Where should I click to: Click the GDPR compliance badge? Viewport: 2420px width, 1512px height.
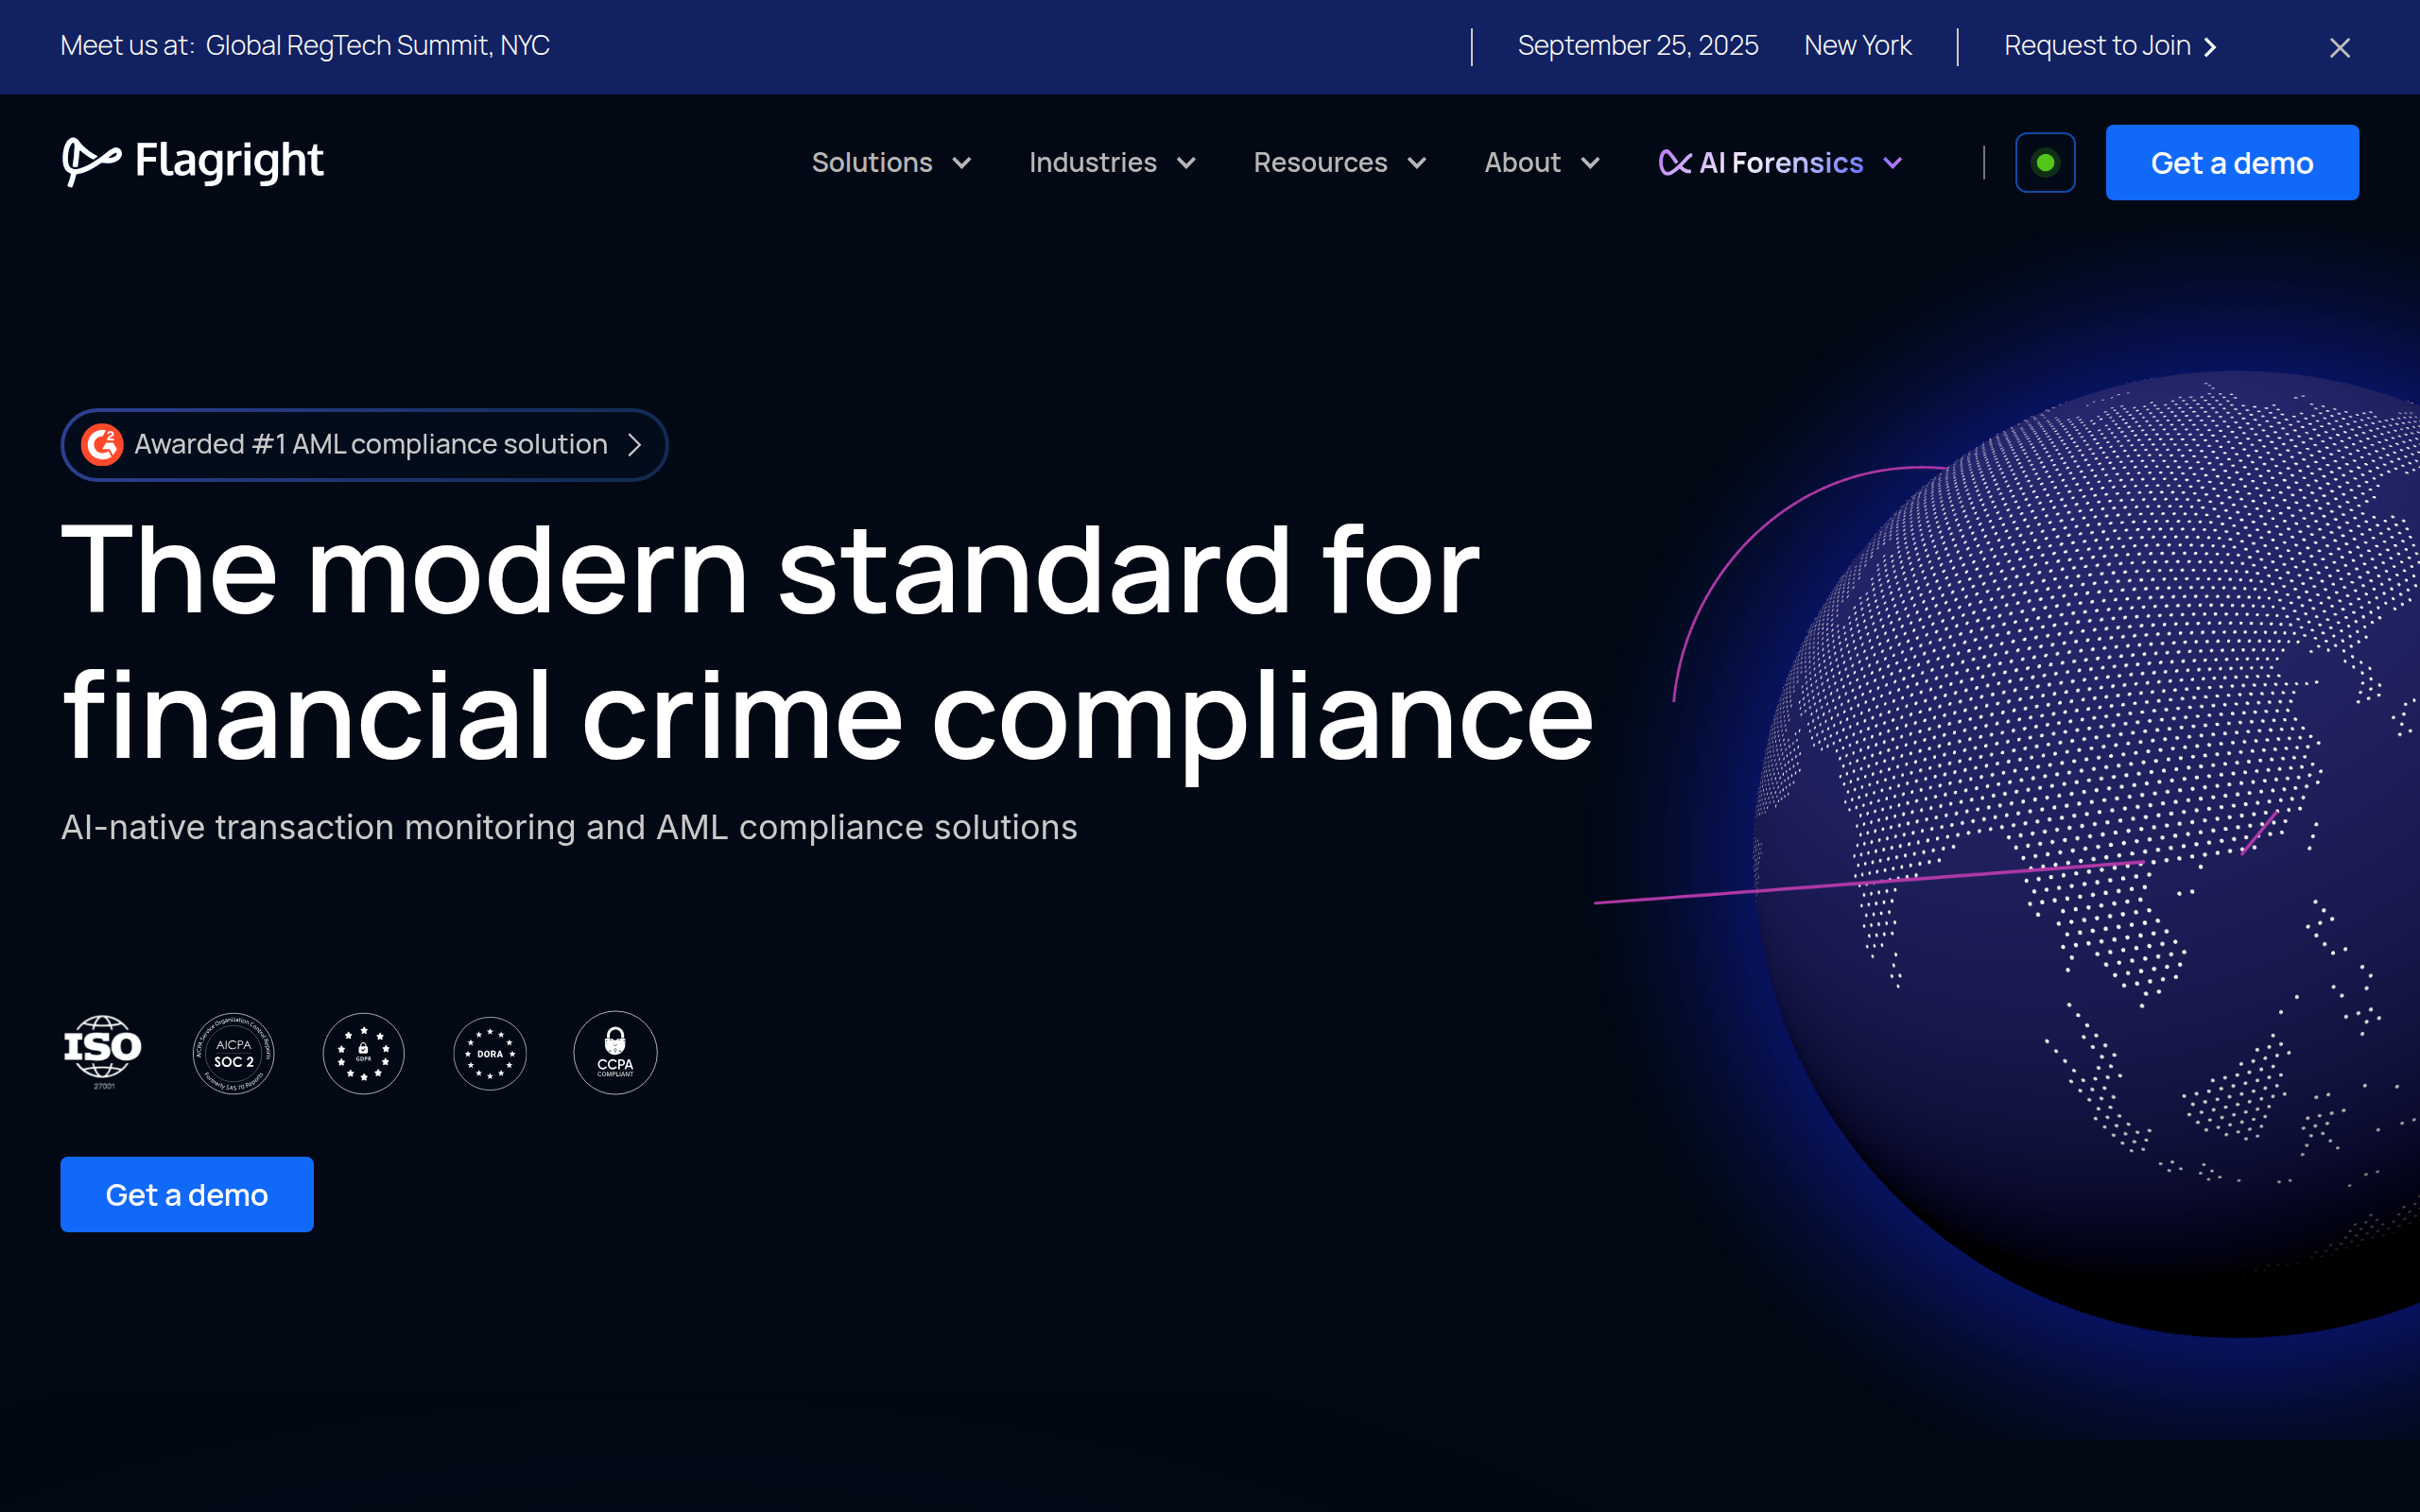coord(364,1053)
